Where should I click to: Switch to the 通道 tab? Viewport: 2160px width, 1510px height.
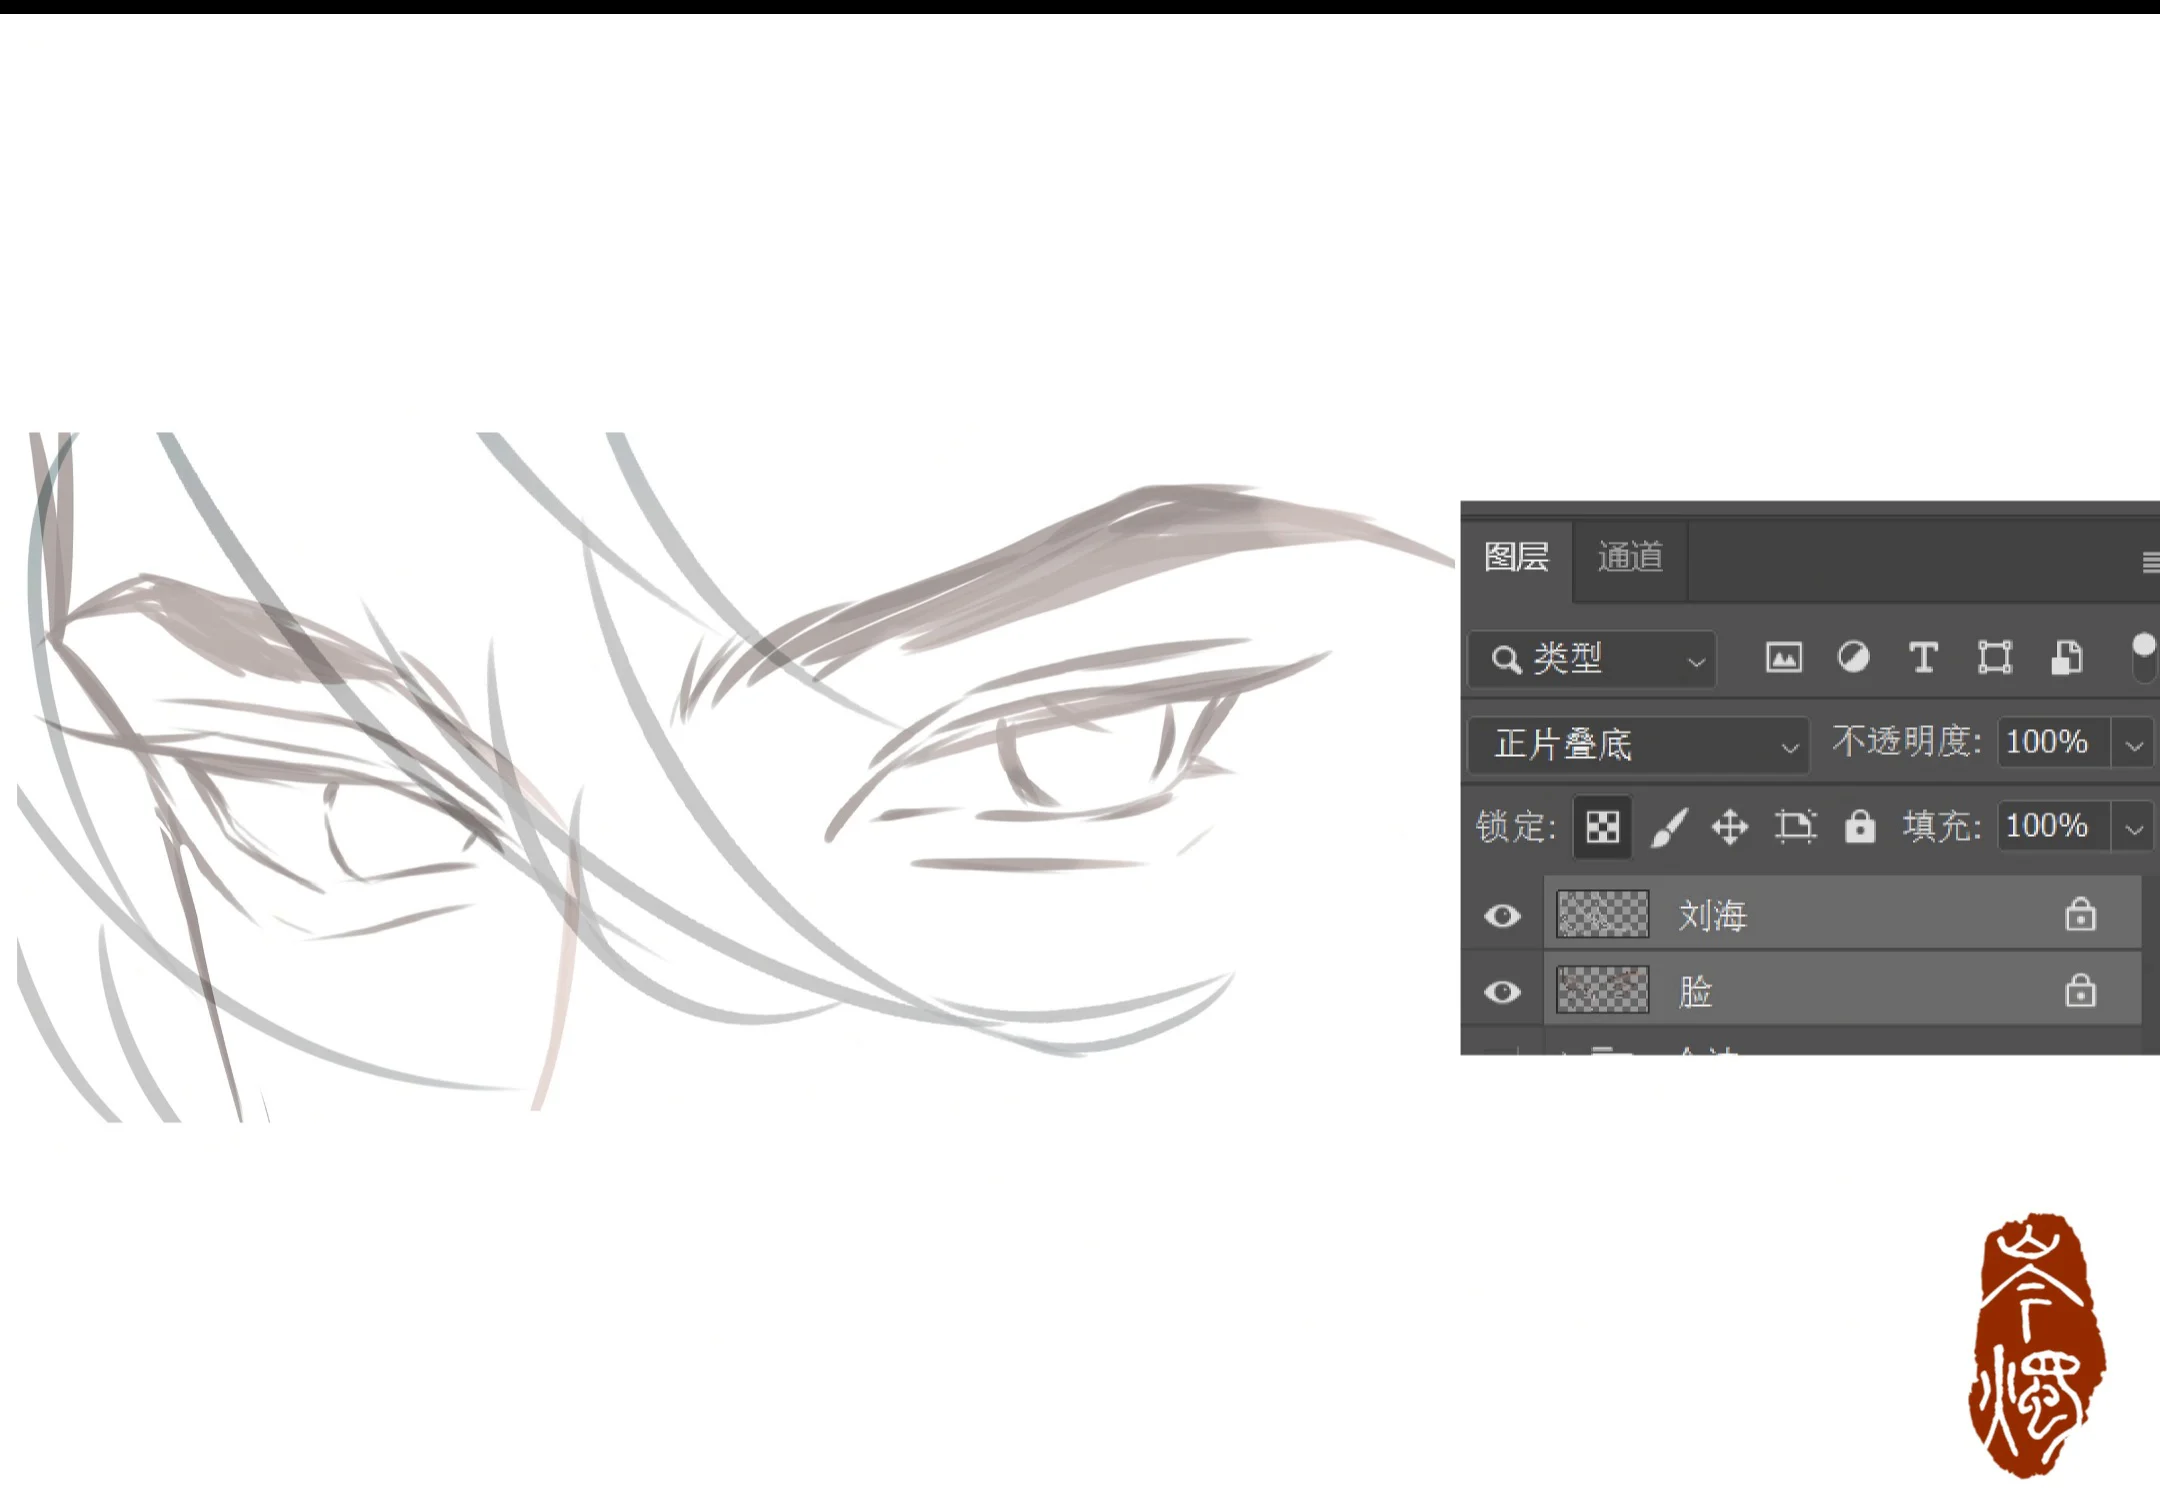click(1630, 557)
